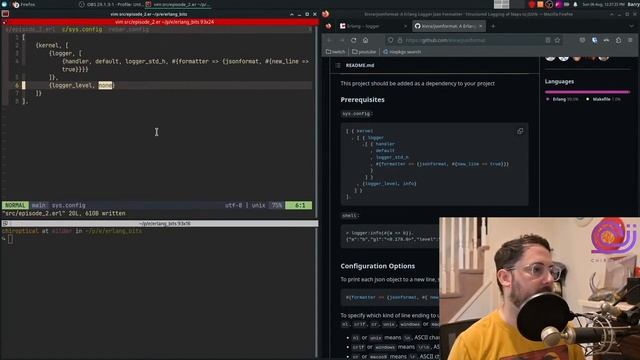Click lower terminal pane title bar
Viewport: 640px width, 360px height.
tap(159, 224)
